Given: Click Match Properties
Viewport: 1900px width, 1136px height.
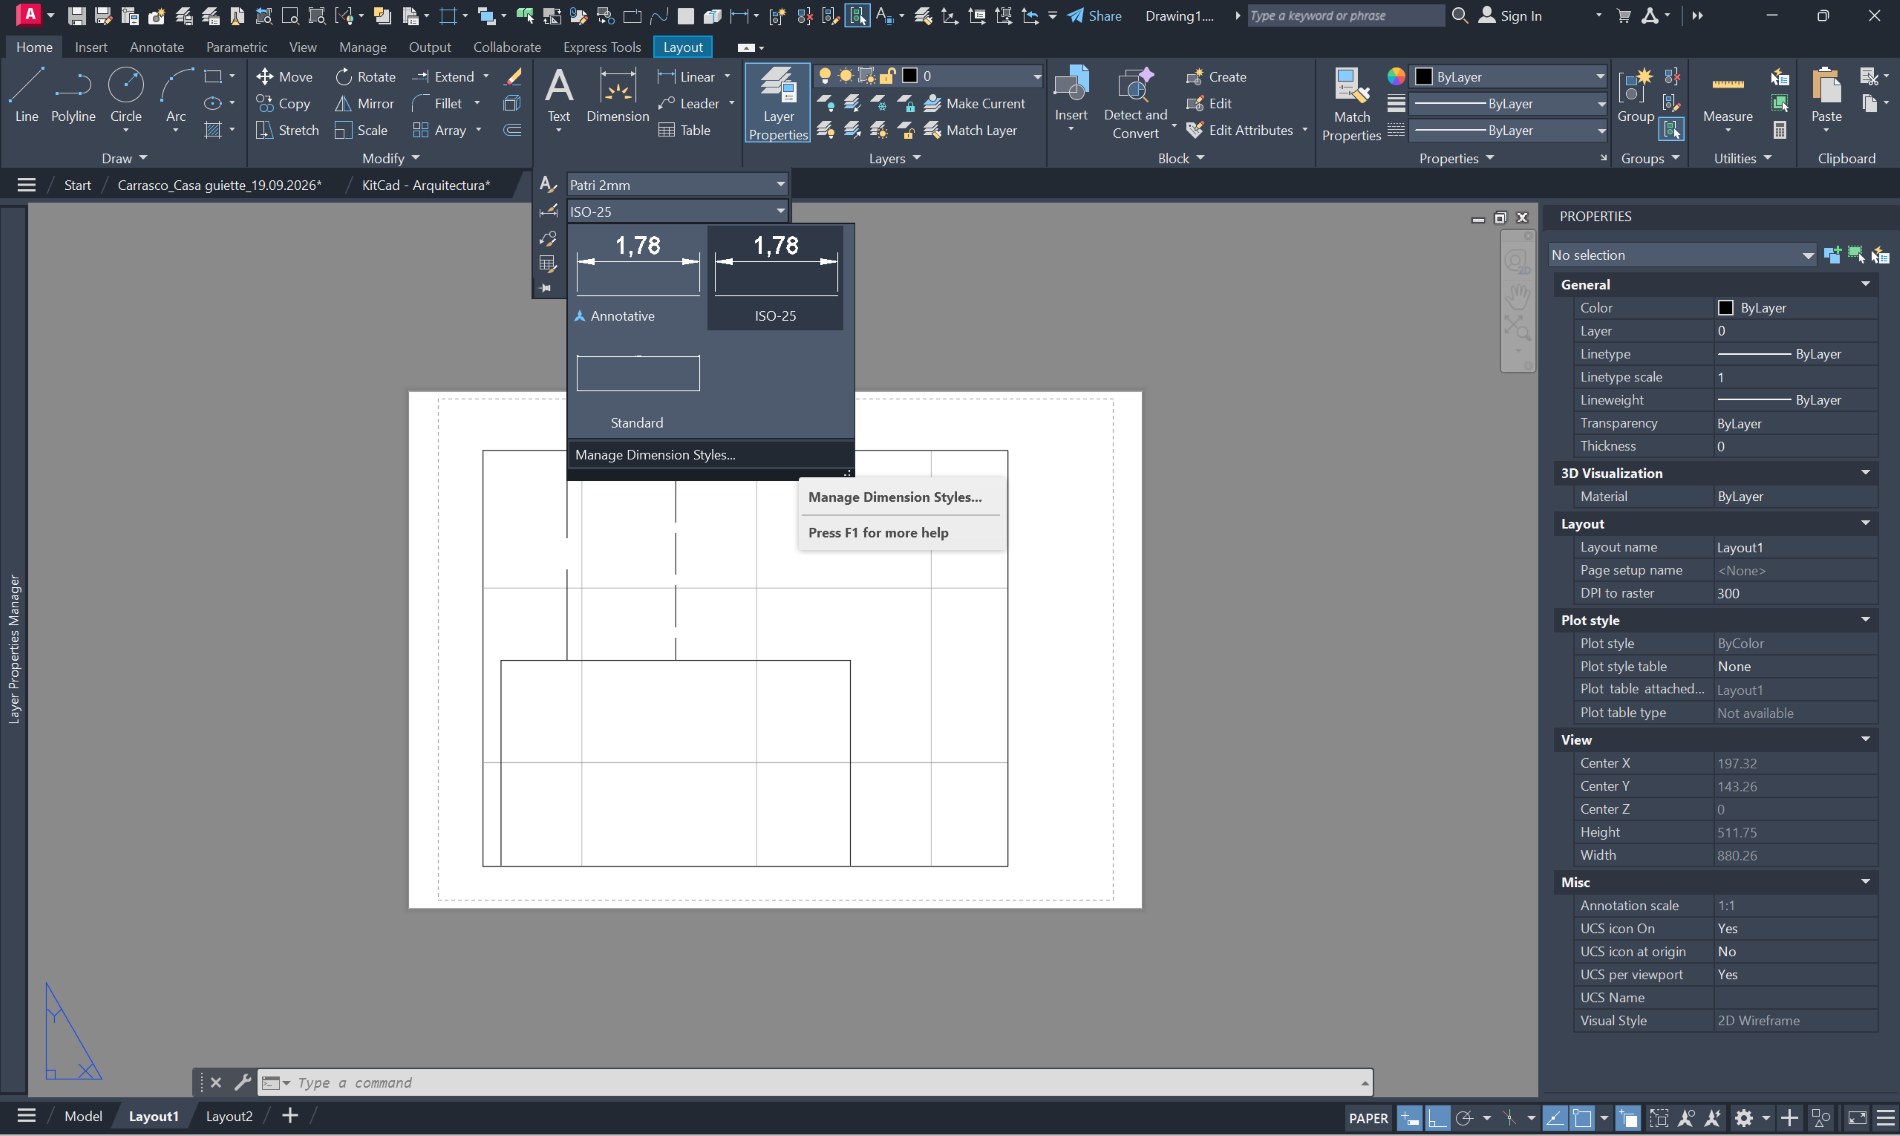Looking at the screenshot, I should [1351, 105].
